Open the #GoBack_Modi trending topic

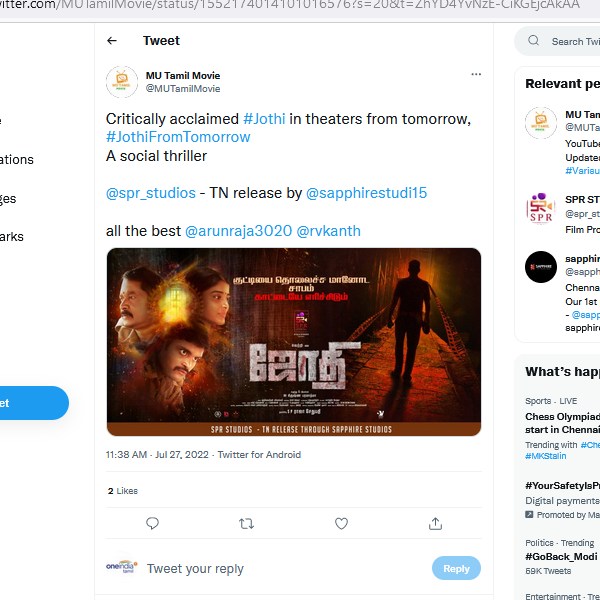point(562,557)
